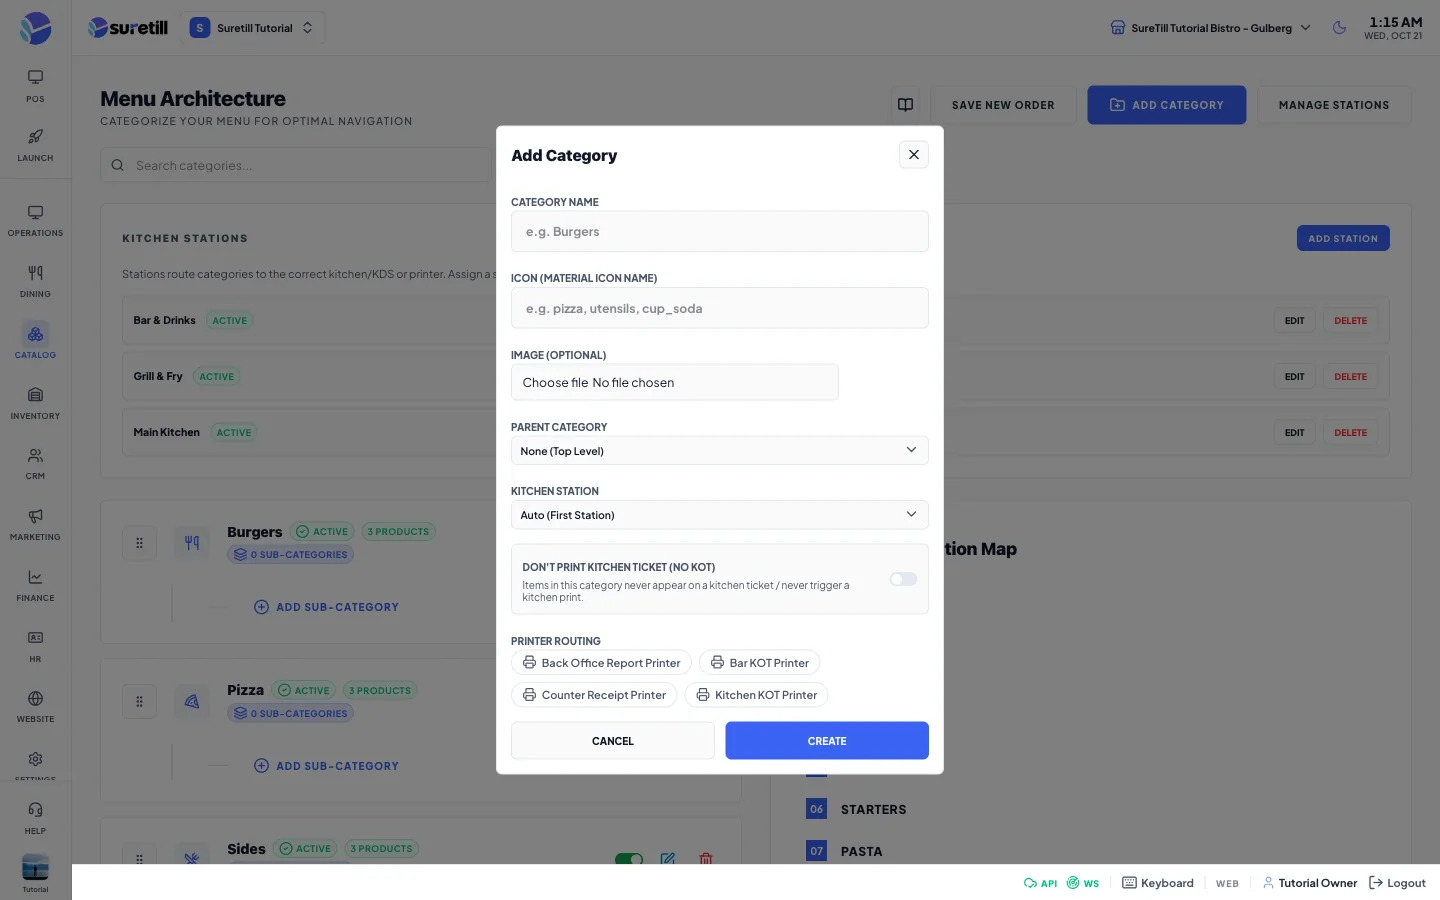1440x900 pixels.
Task: Go to Operations in the sidebar
Action: pyautogui.click(x=35, y=221)
